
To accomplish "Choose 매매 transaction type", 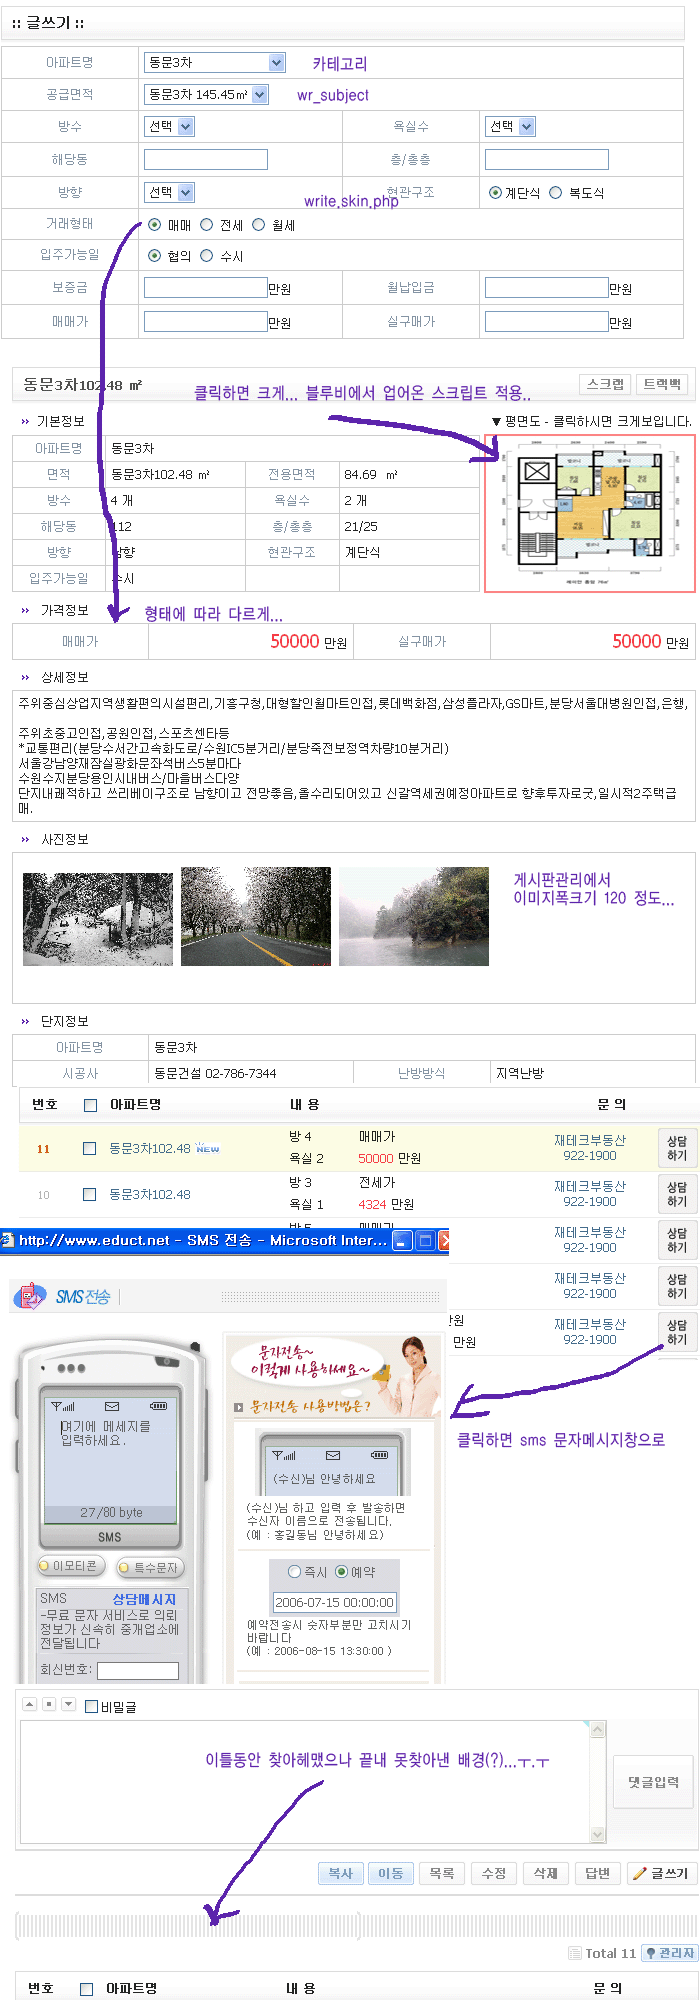I will click(154, 225).
